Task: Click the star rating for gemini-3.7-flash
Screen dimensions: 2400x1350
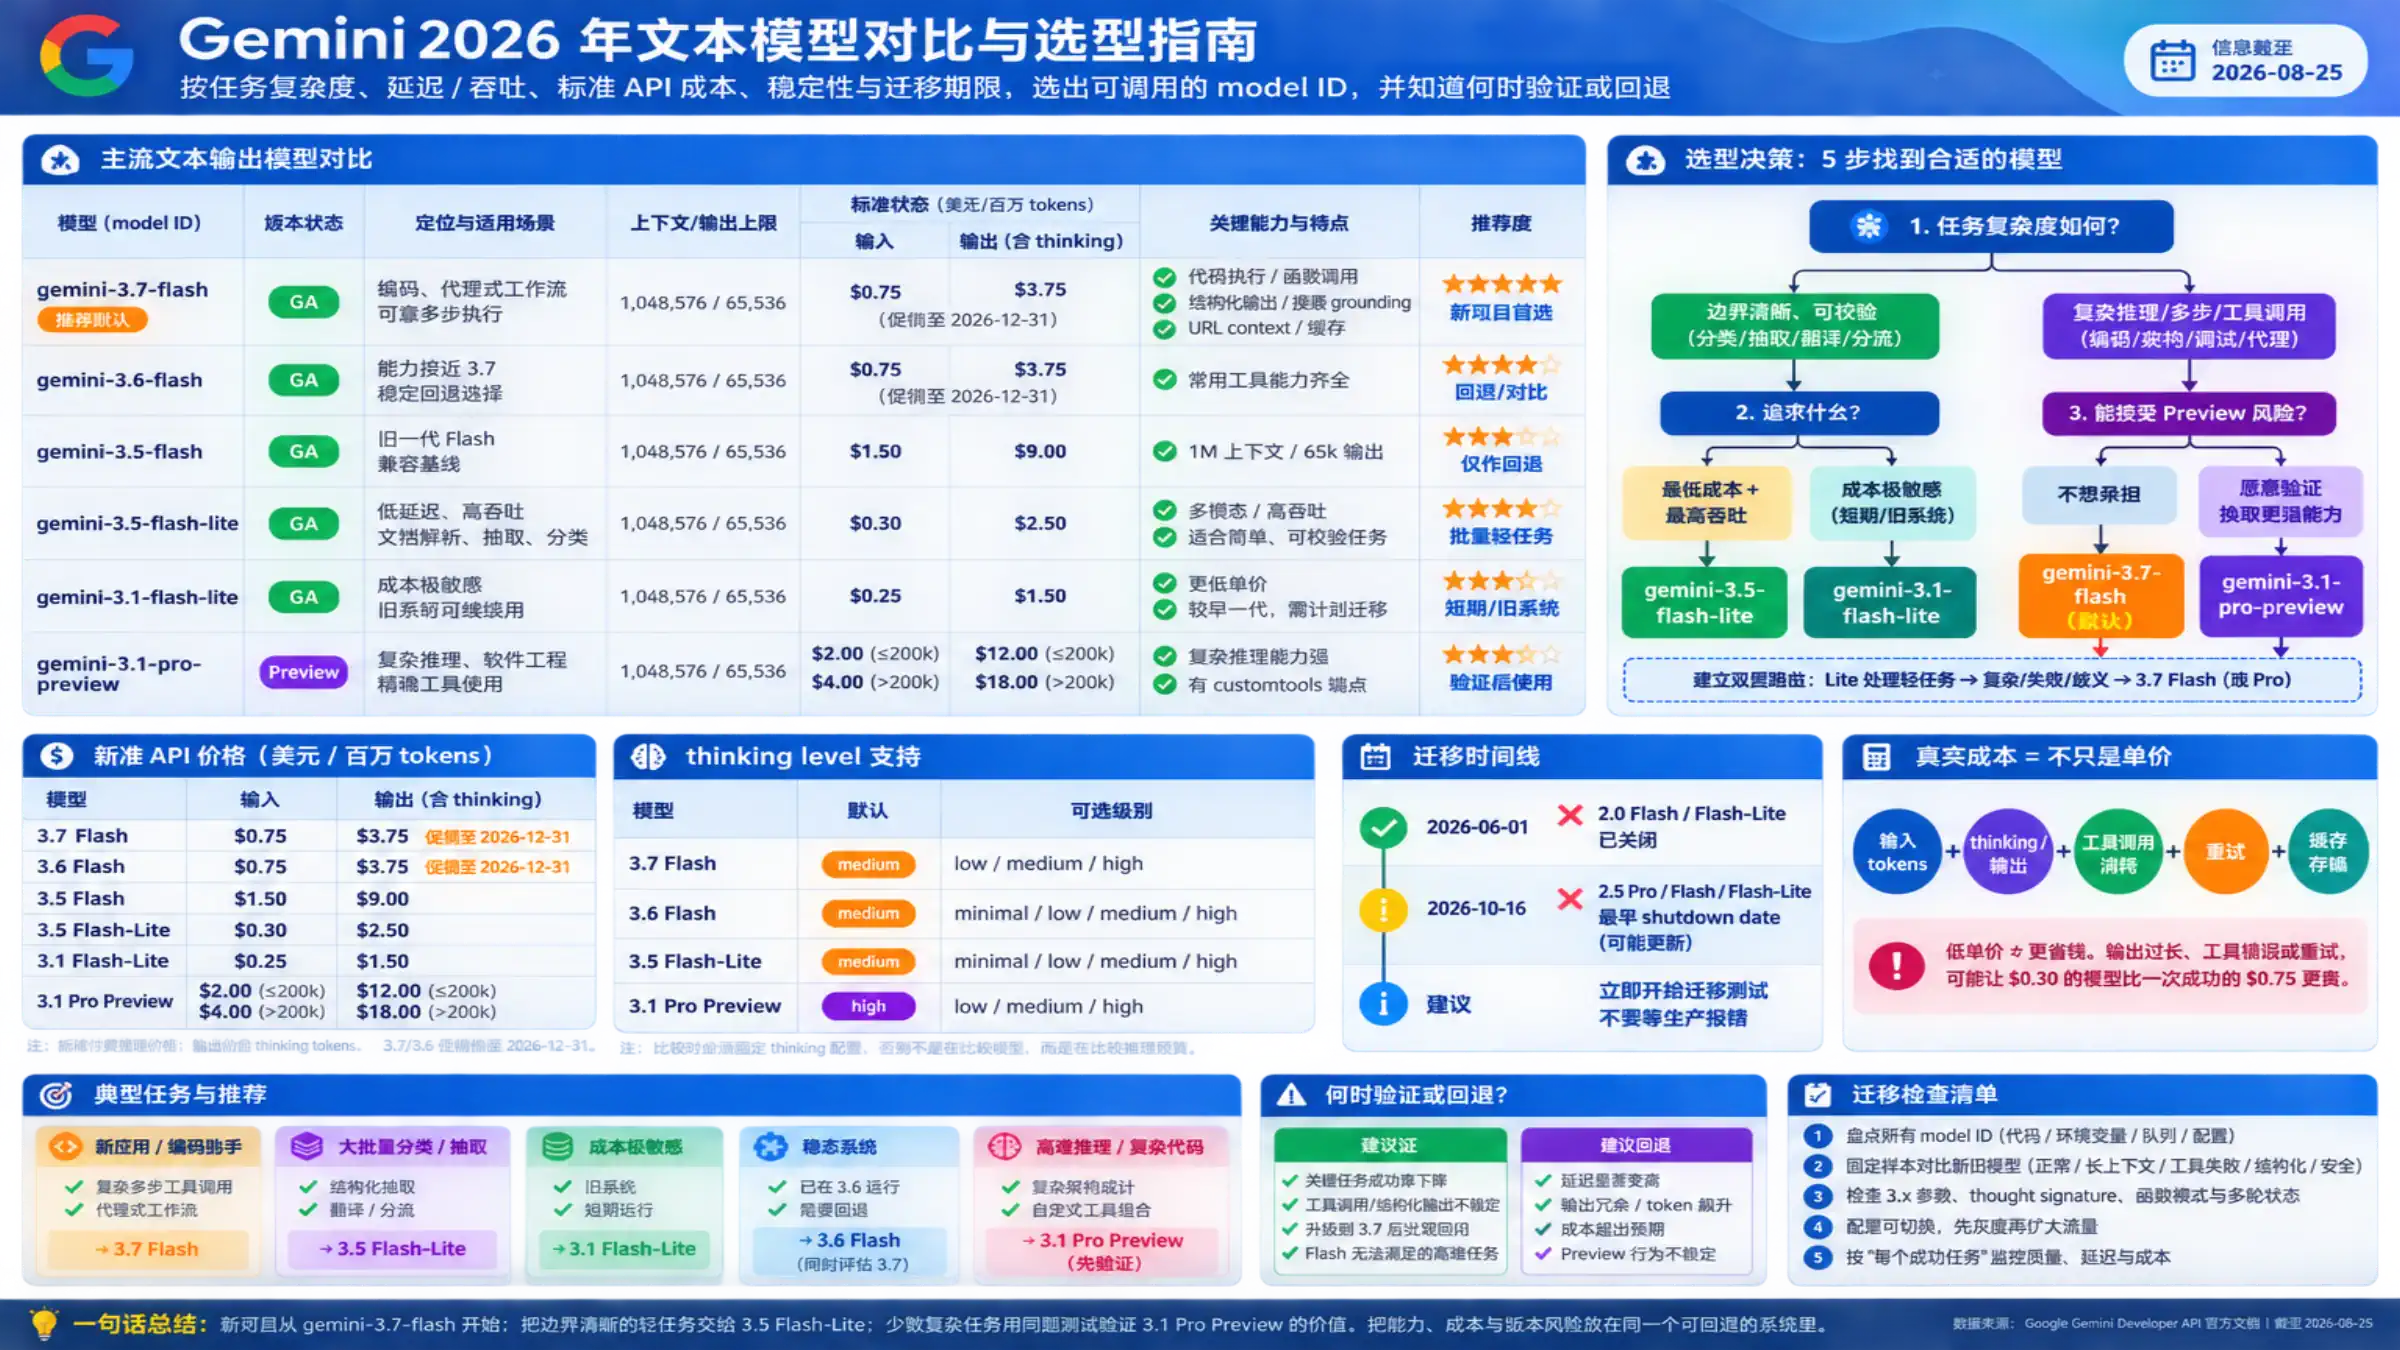Action: point(1501,284)
